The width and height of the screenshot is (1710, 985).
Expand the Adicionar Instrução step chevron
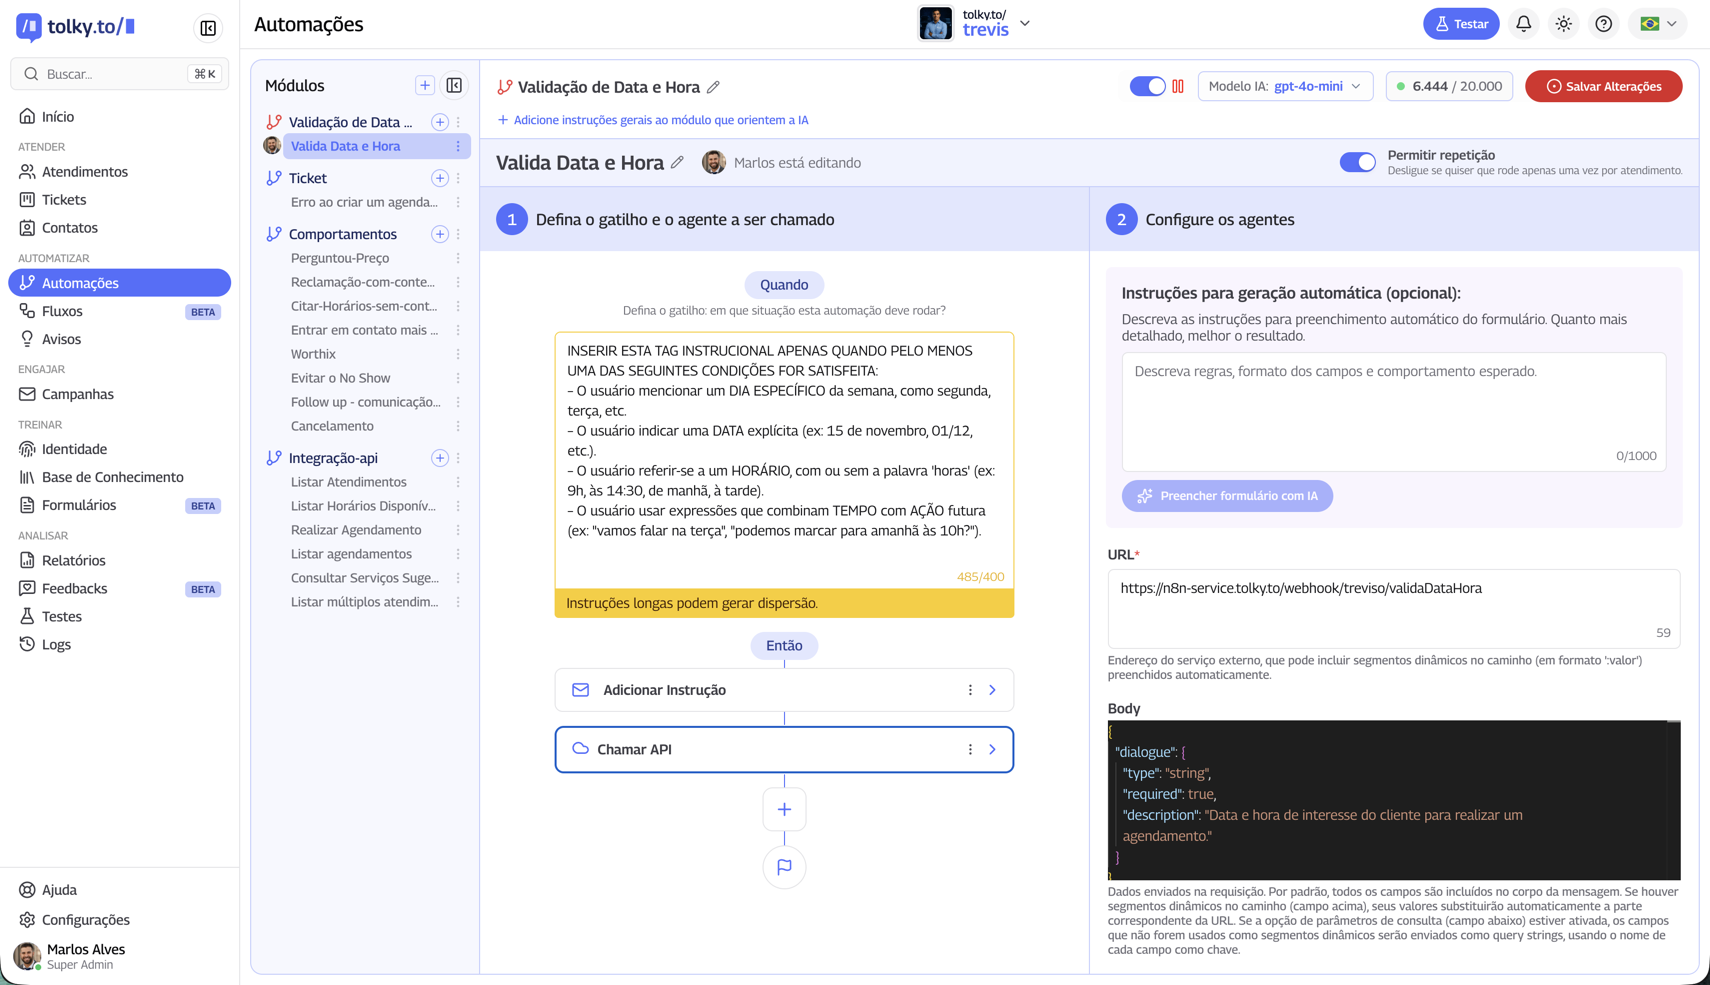(x=992, y=690)
